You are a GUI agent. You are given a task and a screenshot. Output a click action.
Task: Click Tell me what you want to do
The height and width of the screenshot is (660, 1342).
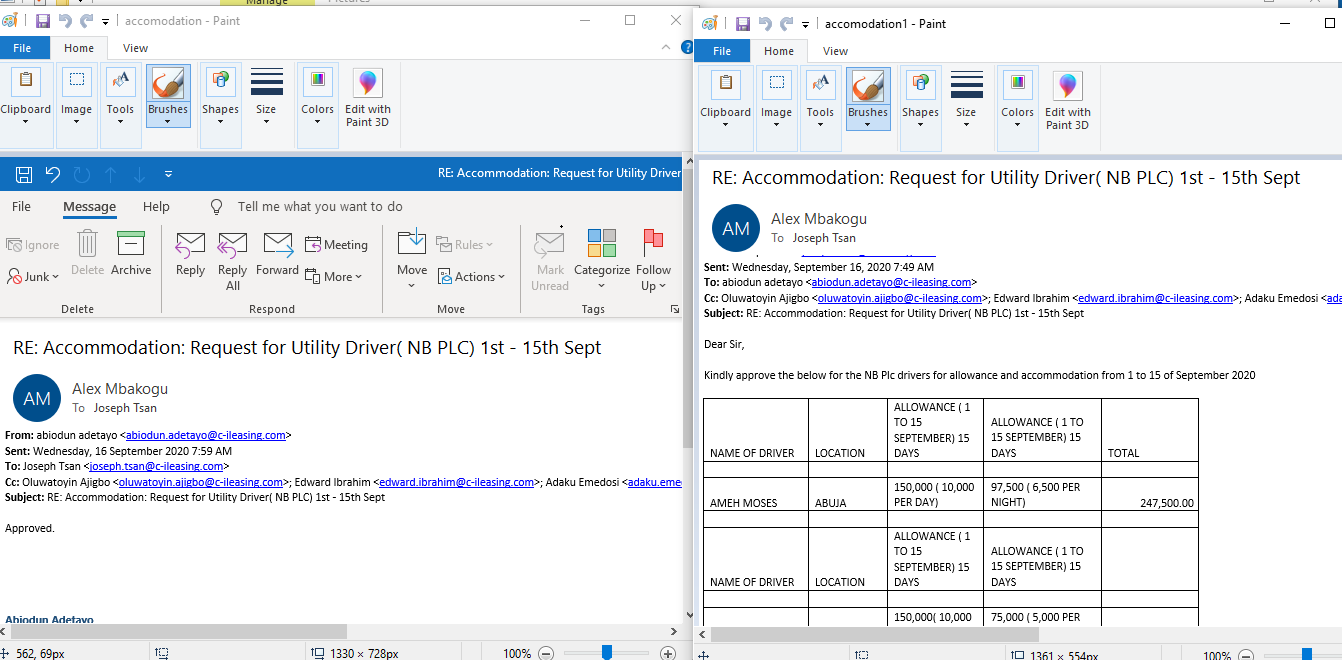click(320, 207)
